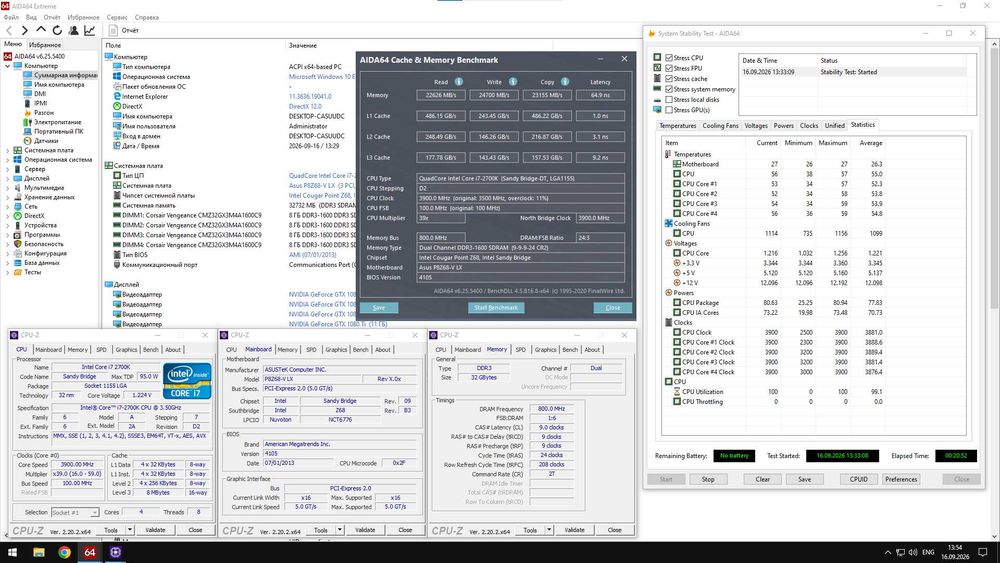Switch to the Избранное tab
Screen dimensions: 1000x563
click(45, 45)
